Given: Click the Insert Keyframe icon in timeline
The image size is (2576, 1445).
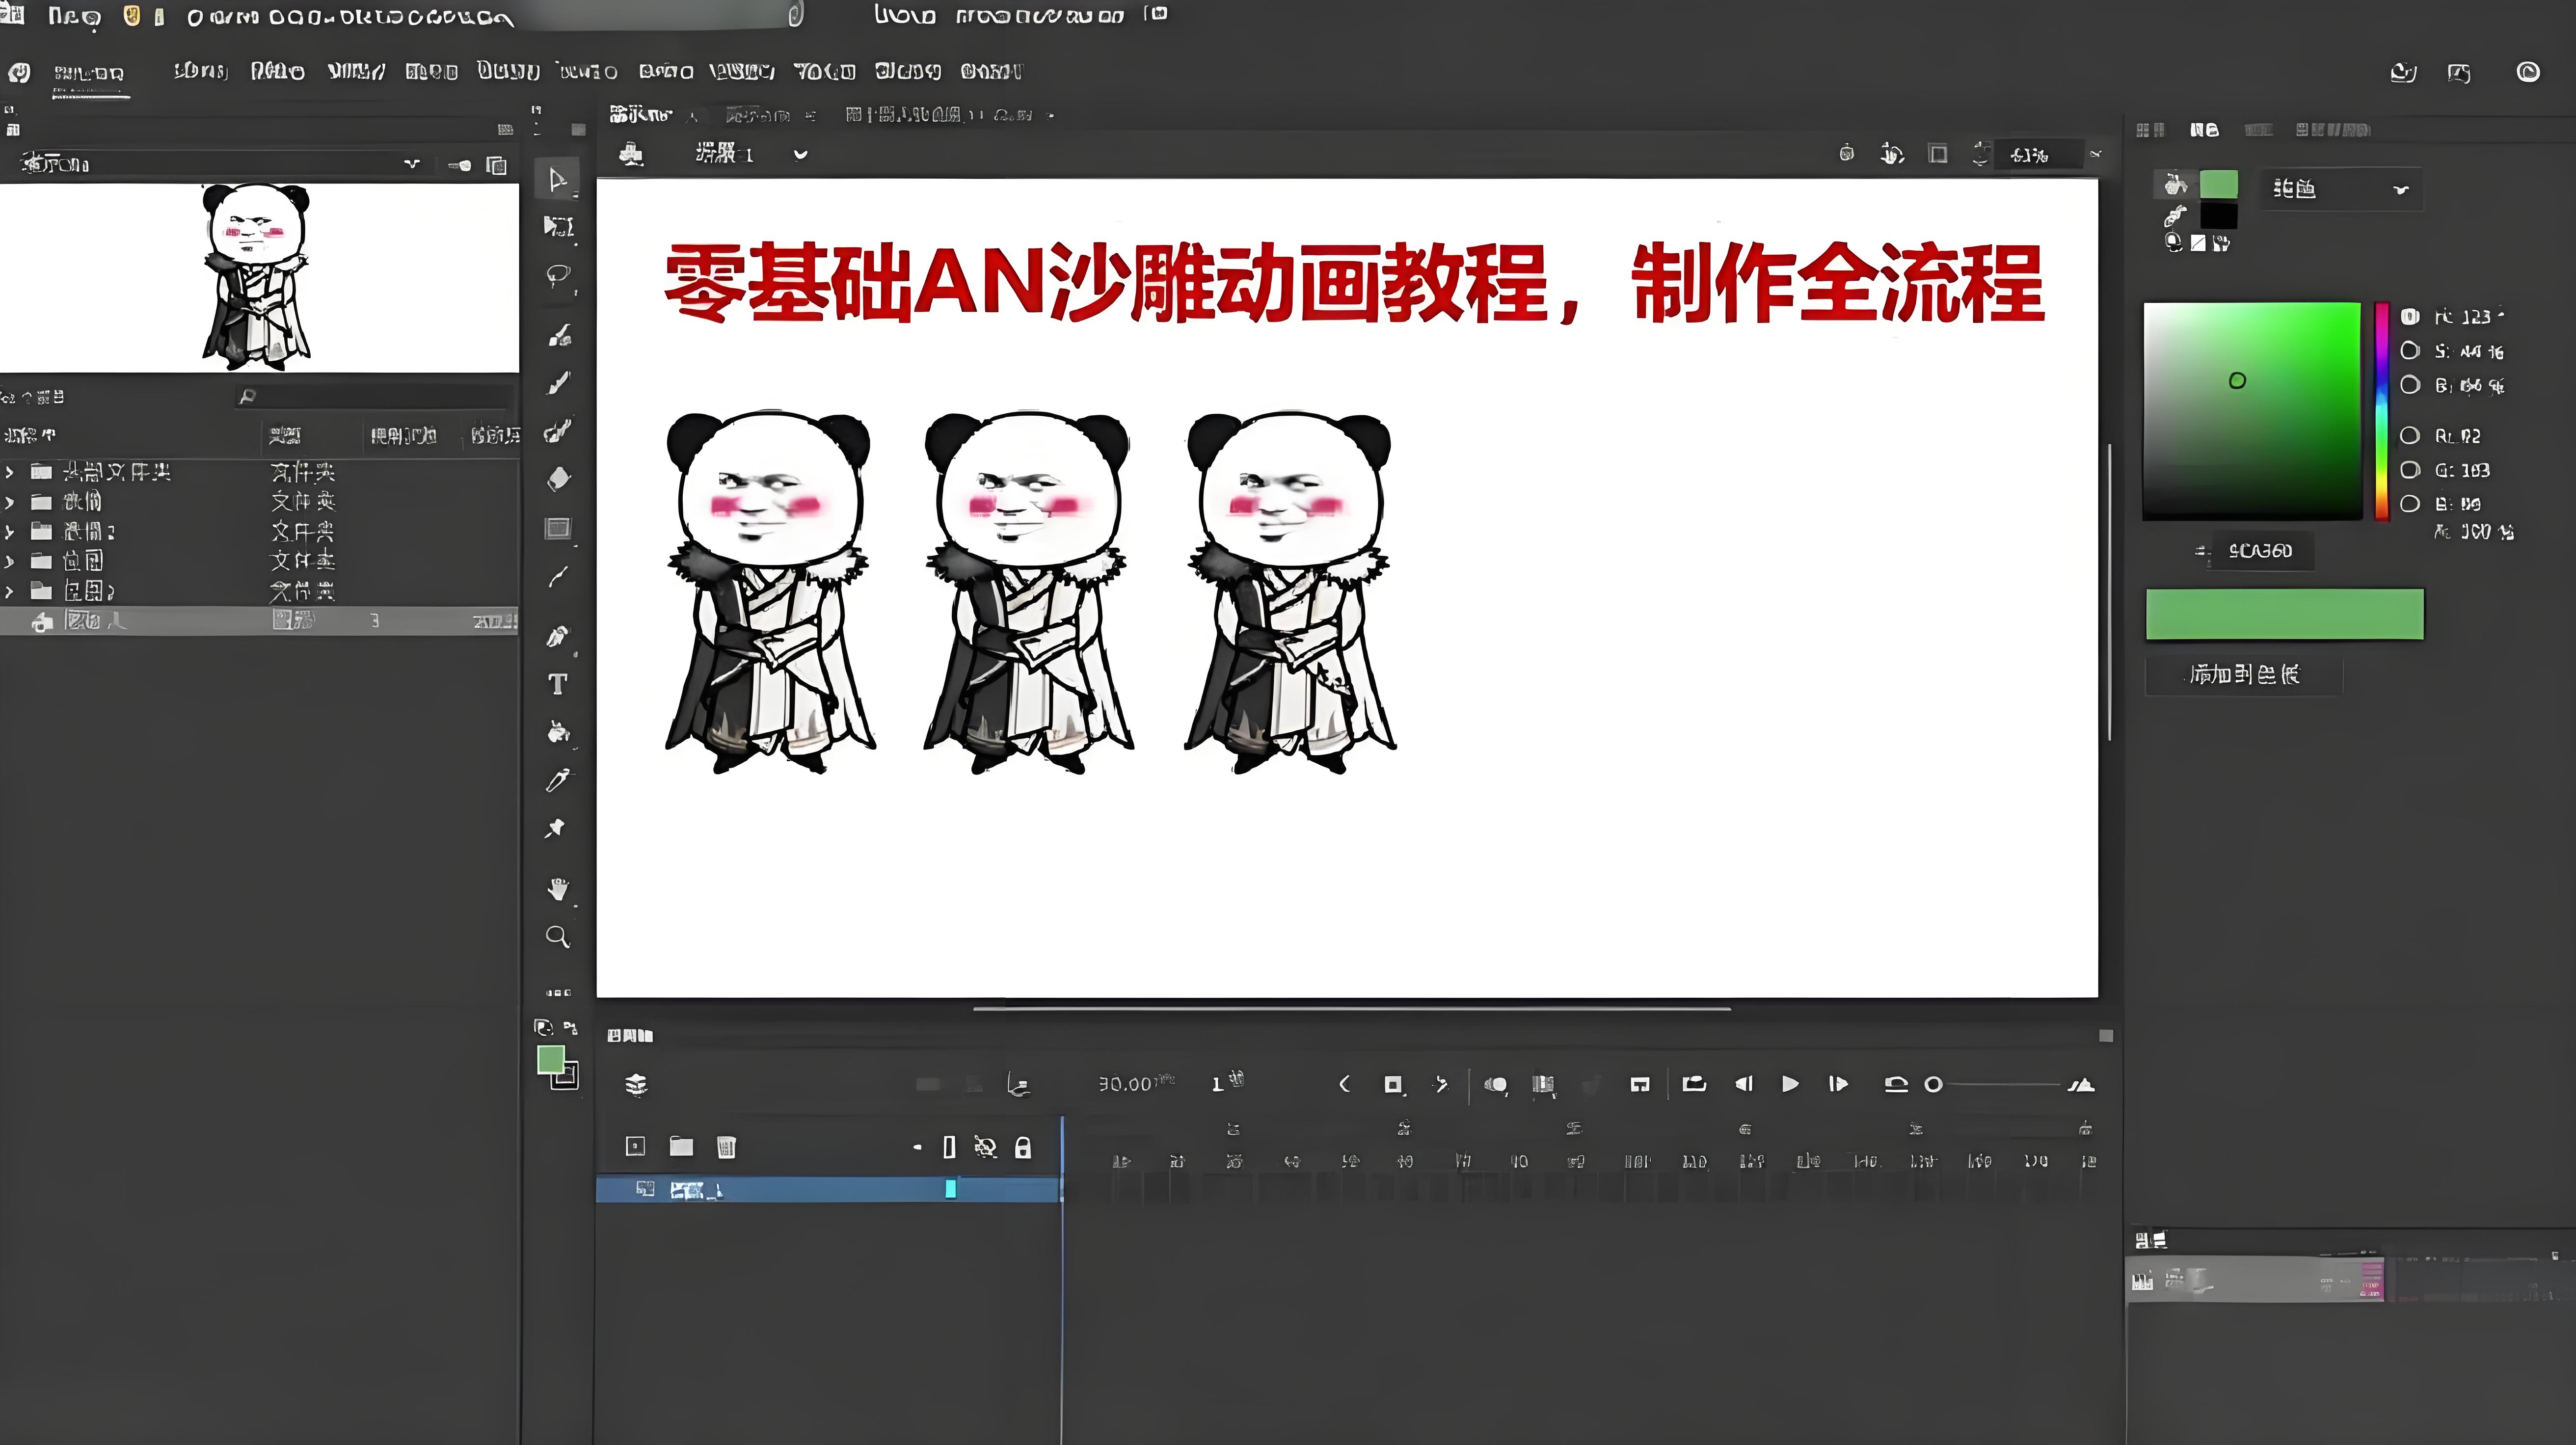Looking at the screenshot, I should [1393, 1084].
